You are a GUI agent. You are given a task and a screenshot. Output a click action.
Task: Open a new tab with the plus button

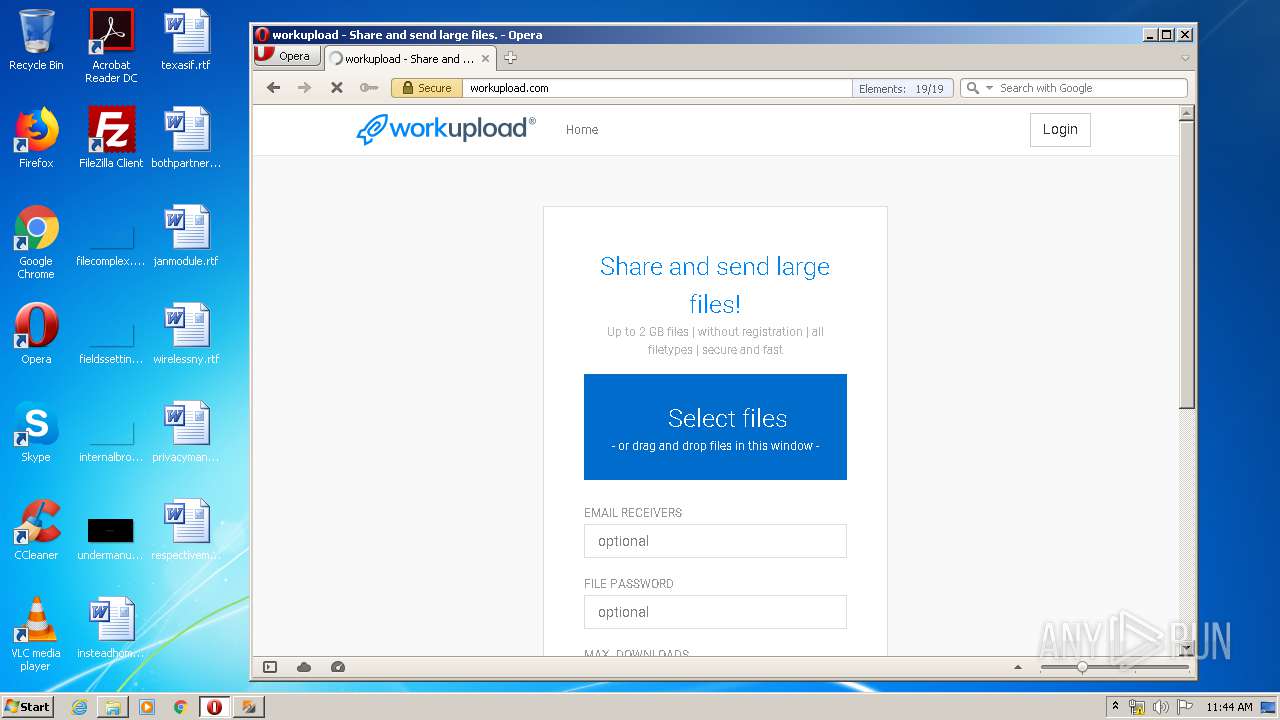coord(510,58)
